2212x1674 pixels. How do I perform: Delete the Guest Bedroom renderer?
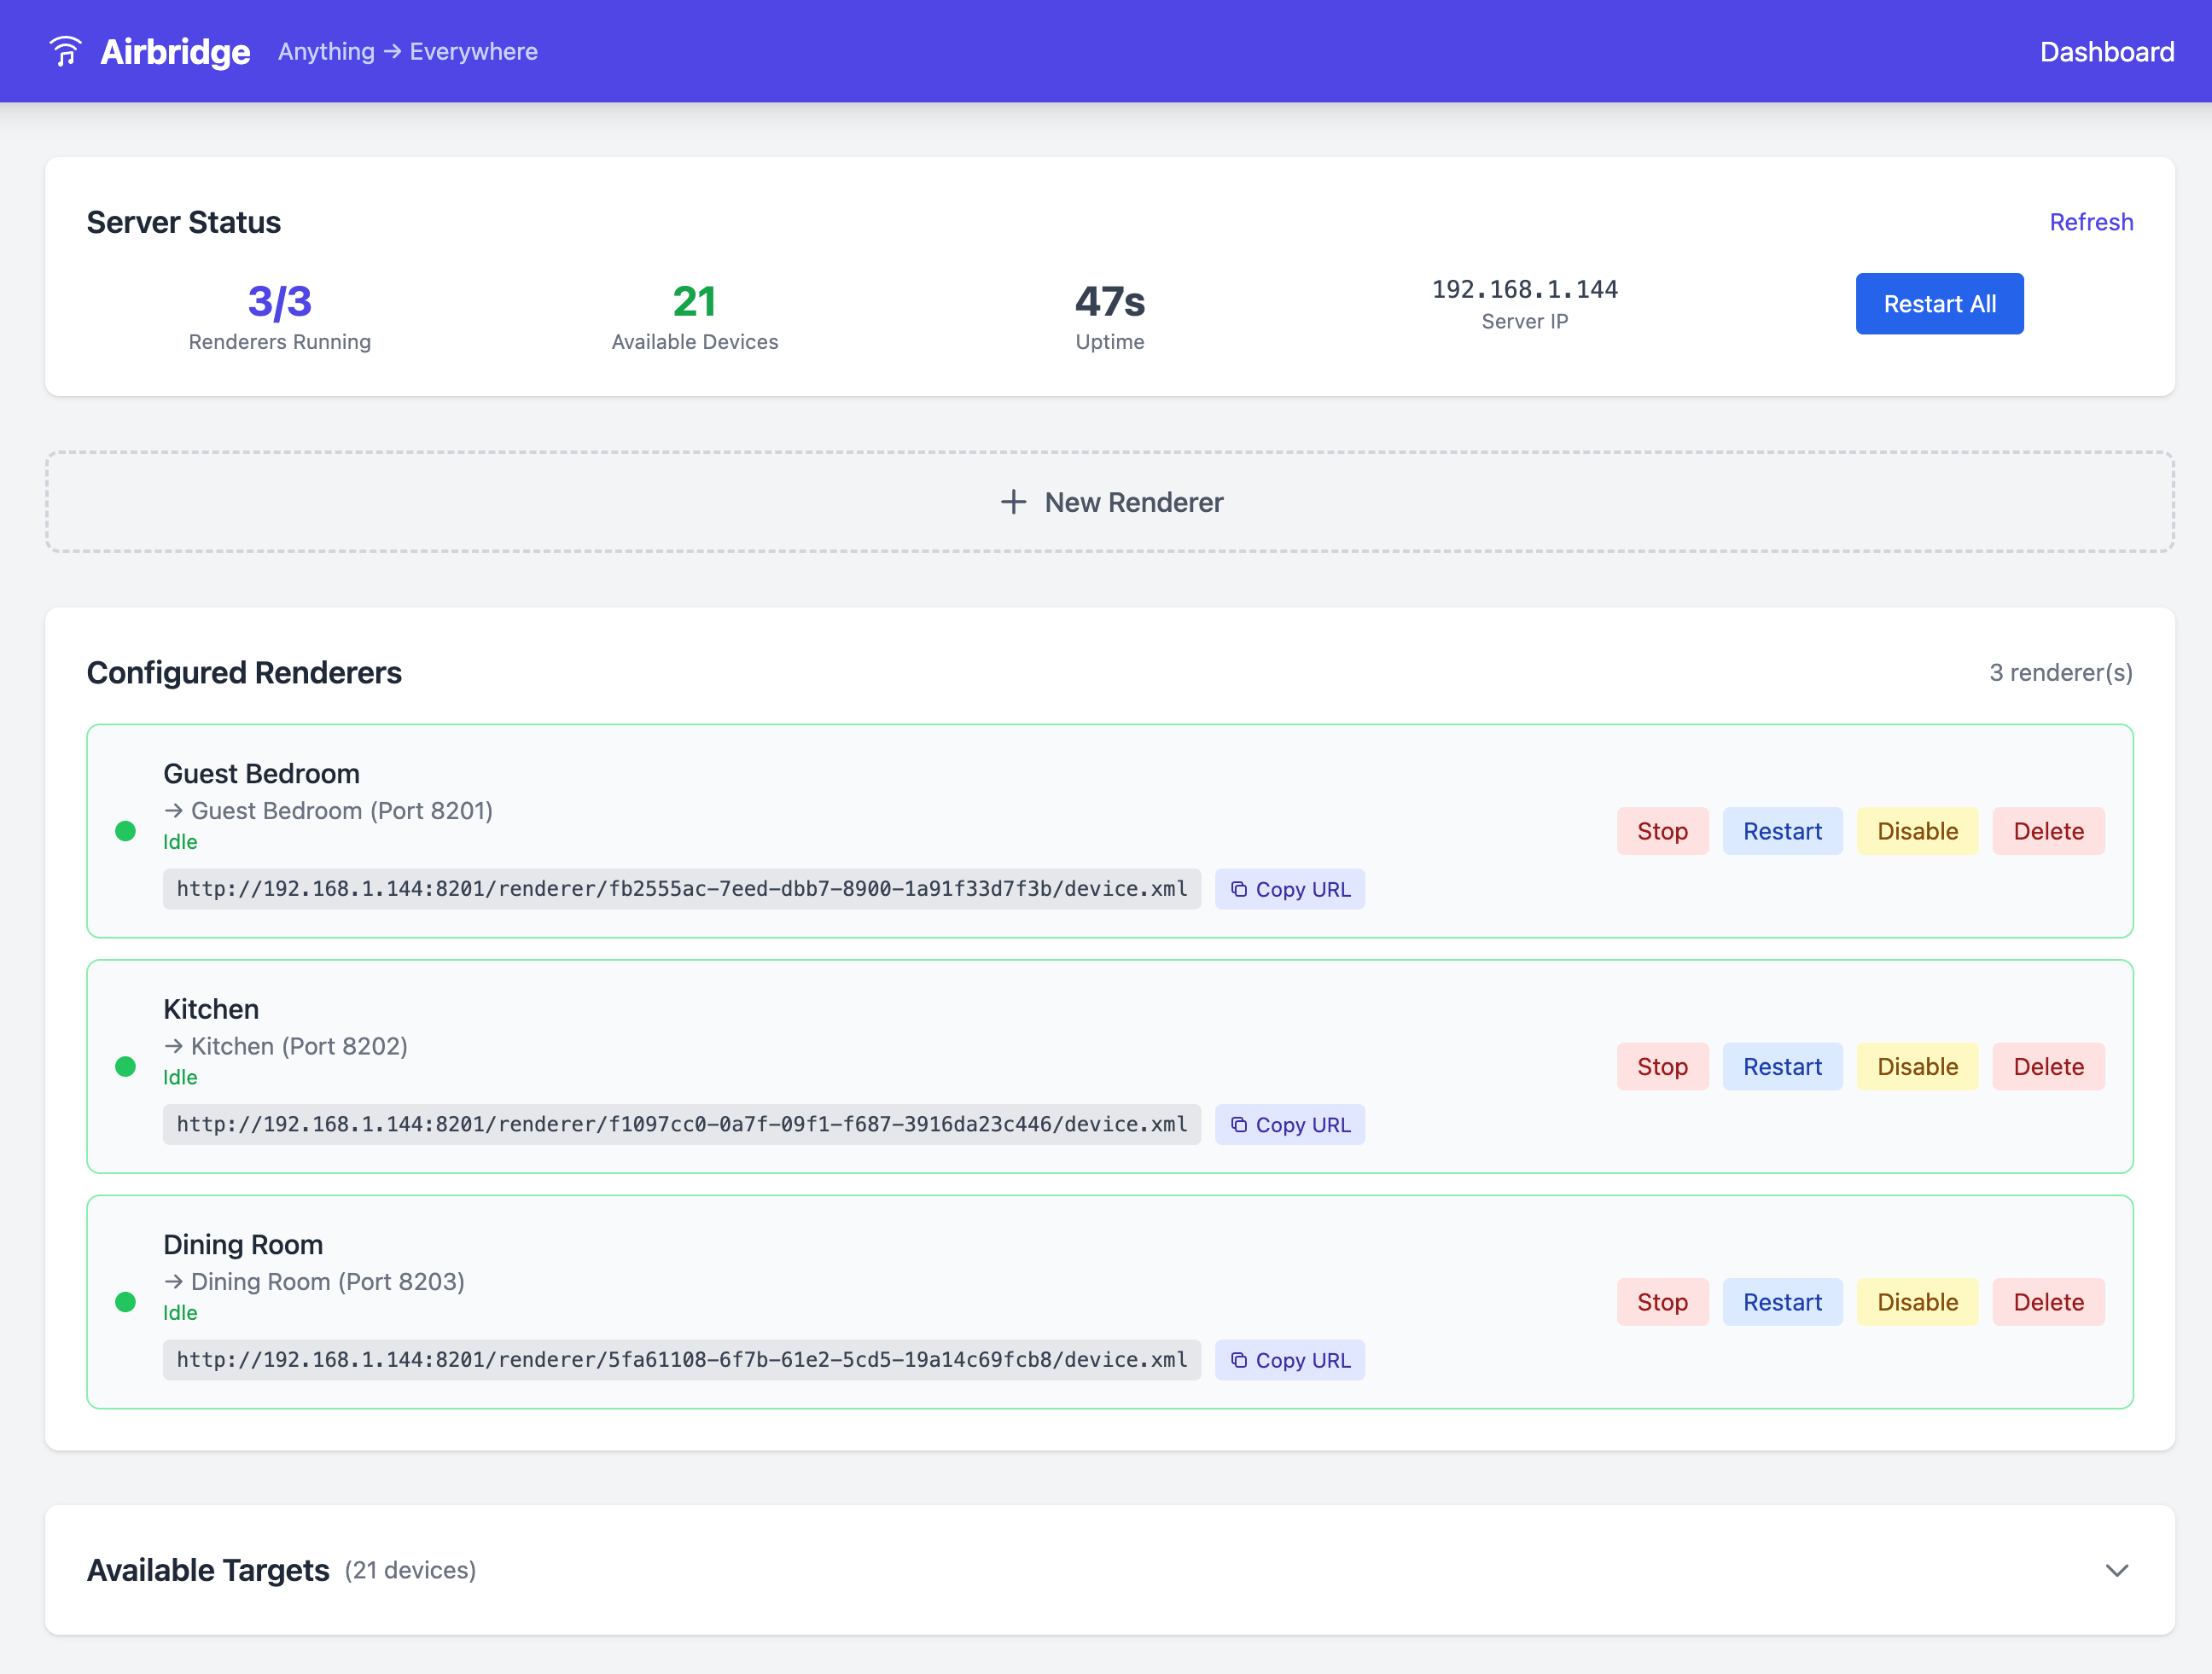2048,831
